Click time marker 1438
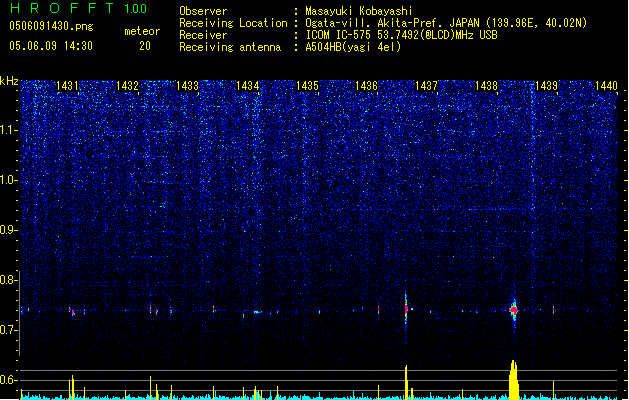 pos(487,86)
